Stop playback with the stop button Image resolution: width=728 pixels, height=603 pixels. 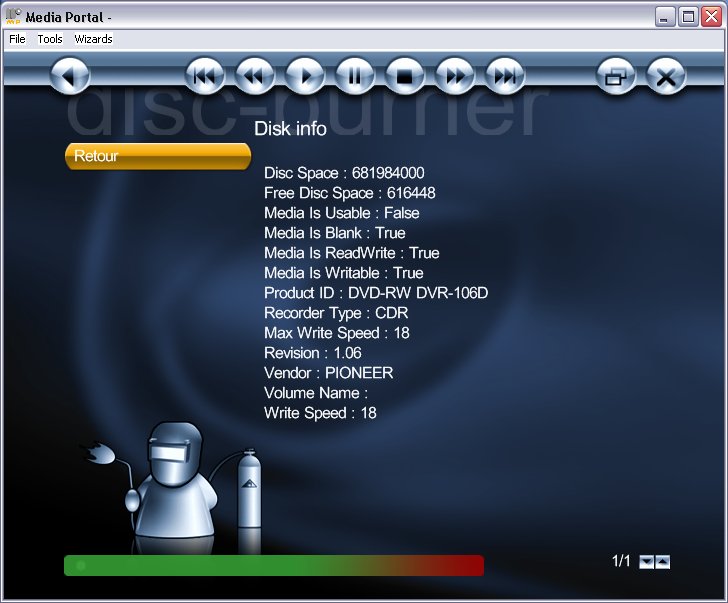coord(405,75)
